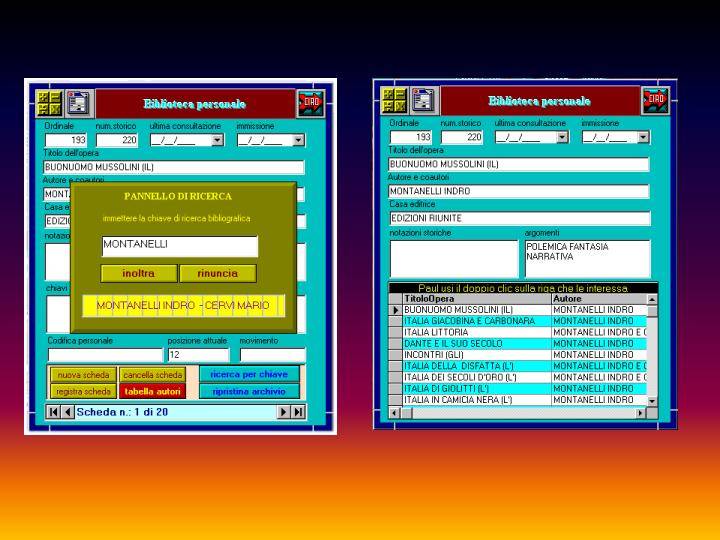The height and width of the screenshot is (540, 720).
Task: Open ultima consultazione date dropdown in right window
Action: [562, 137]
